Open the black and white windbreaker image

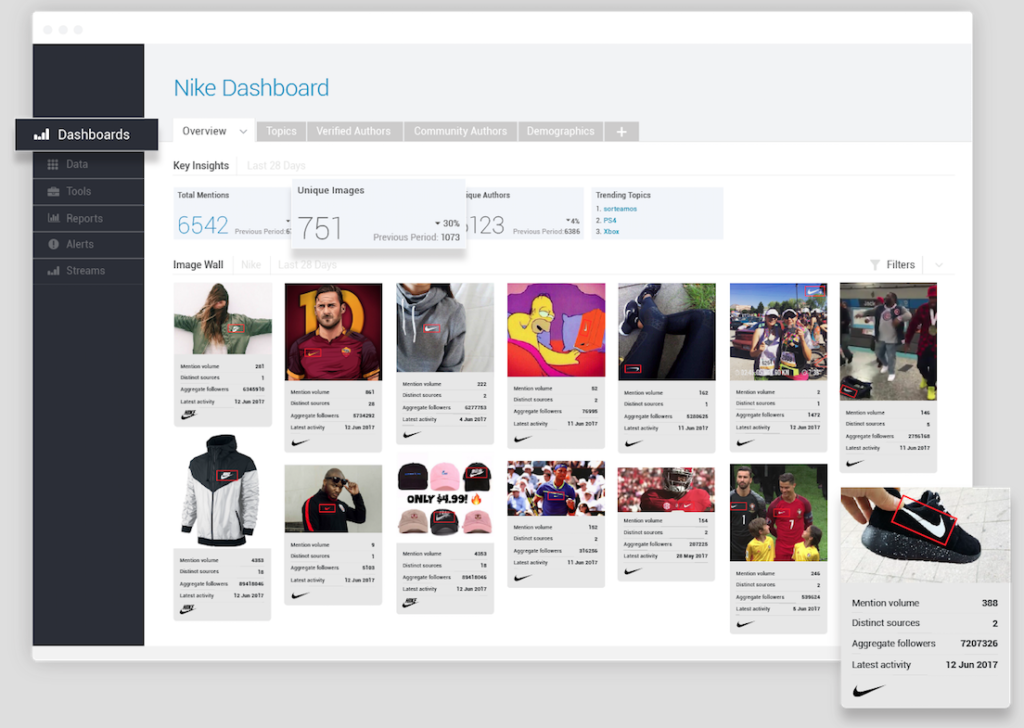point(222,491)
